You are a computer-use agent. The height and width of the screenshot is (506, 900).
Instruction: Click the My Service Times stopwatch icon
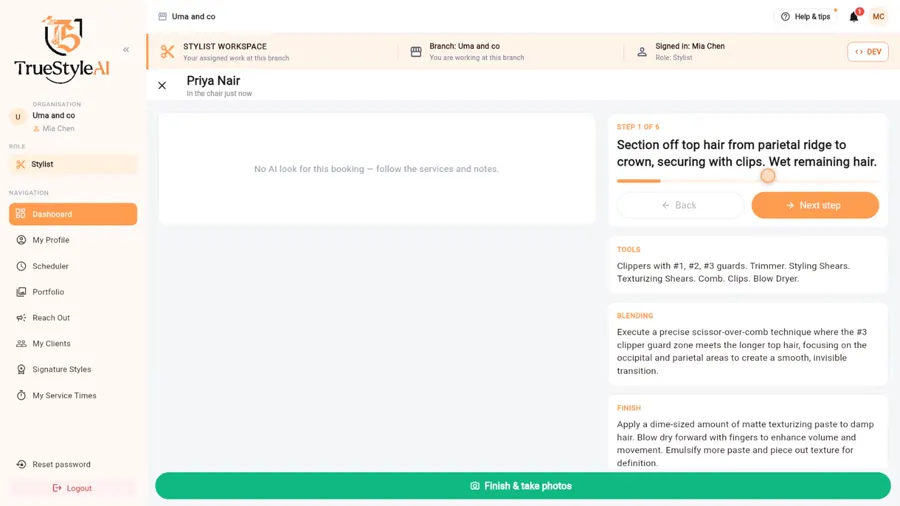point(21,395)
